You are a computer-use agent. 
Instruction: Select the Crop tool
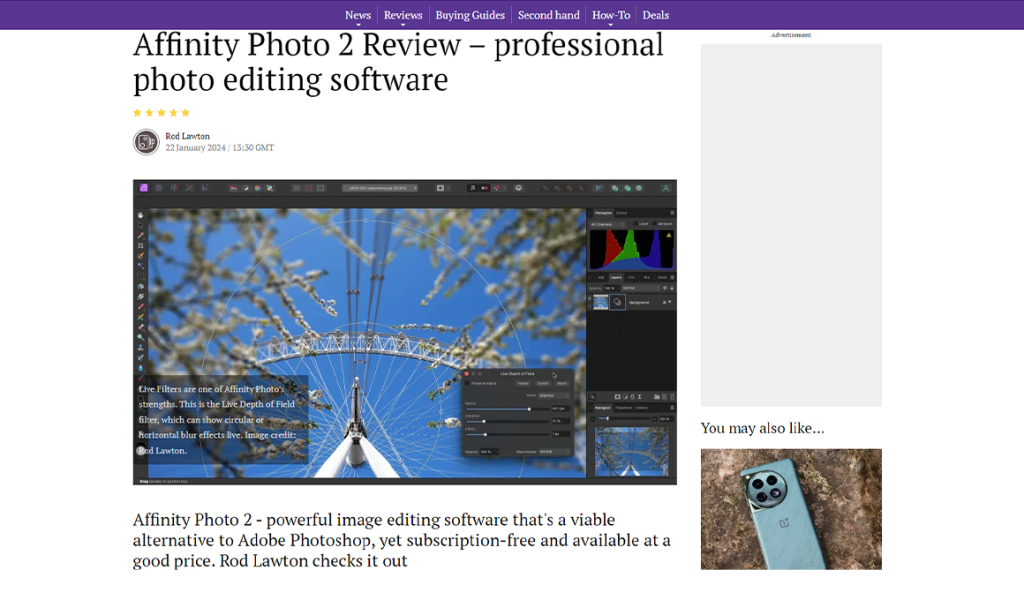tap(140, 246)
